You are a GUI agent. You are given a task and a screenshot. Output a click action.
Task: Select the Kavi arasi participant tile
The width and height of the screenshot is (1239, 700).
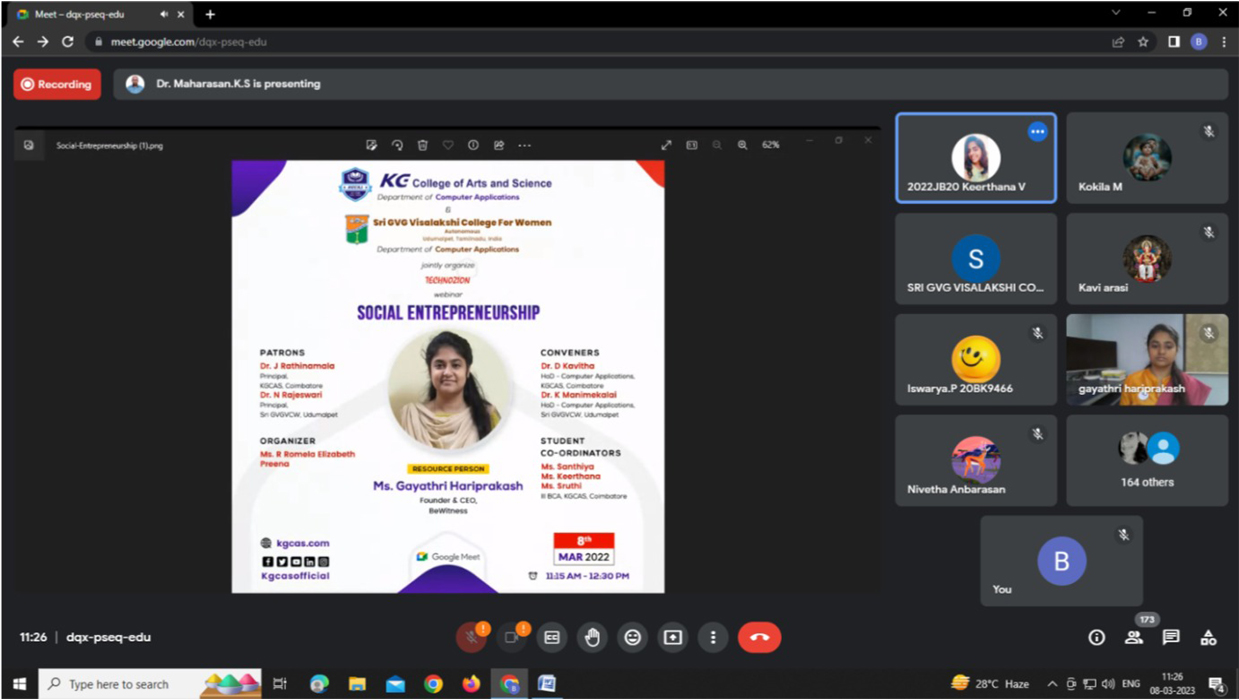tap(1147, 259)
